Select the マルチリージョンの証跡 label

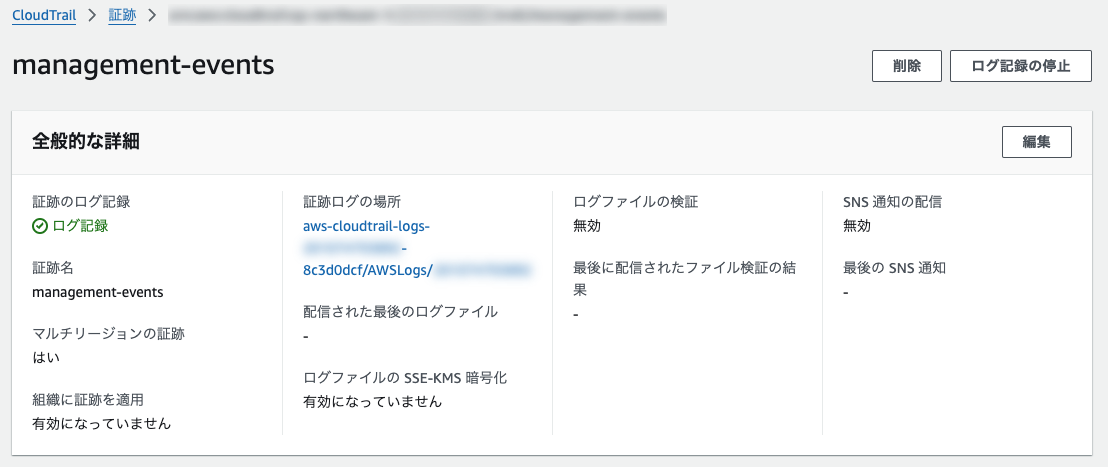(108, 333)
